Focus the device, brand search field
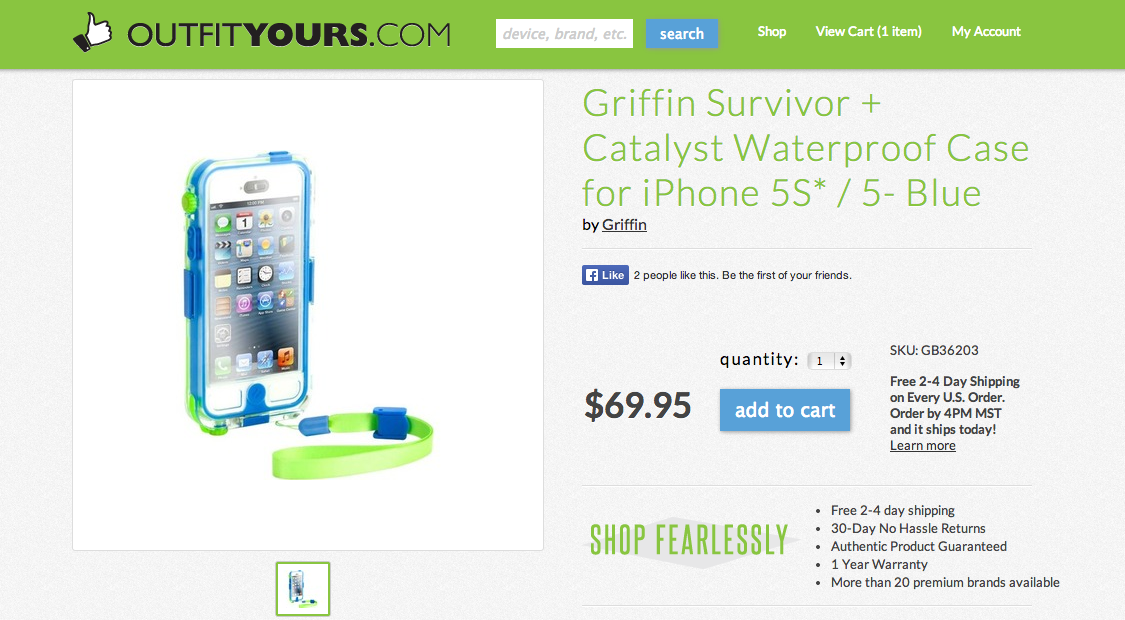The height and width of the screenshot is (620, 1125). pos(564,34)
